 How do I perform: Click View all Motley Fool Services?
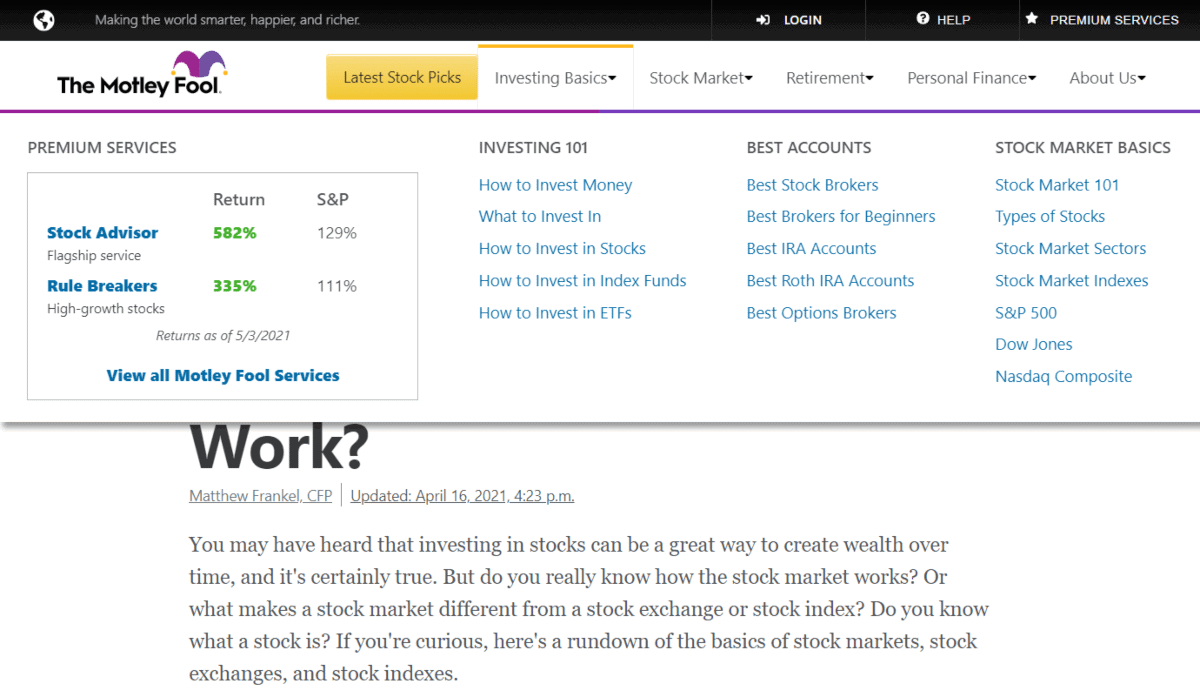[222, 375]
